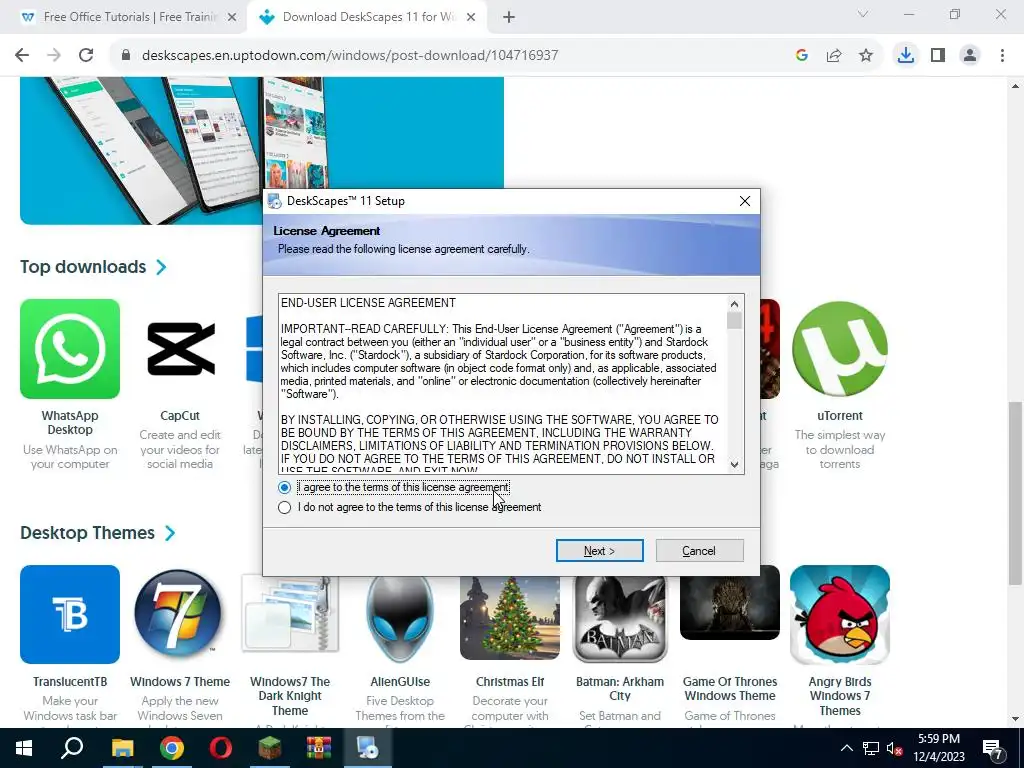1024x768 pixels.
Task: Click the TranslucentTB title text
Action: pyautogui.click(x=70, y=682)
